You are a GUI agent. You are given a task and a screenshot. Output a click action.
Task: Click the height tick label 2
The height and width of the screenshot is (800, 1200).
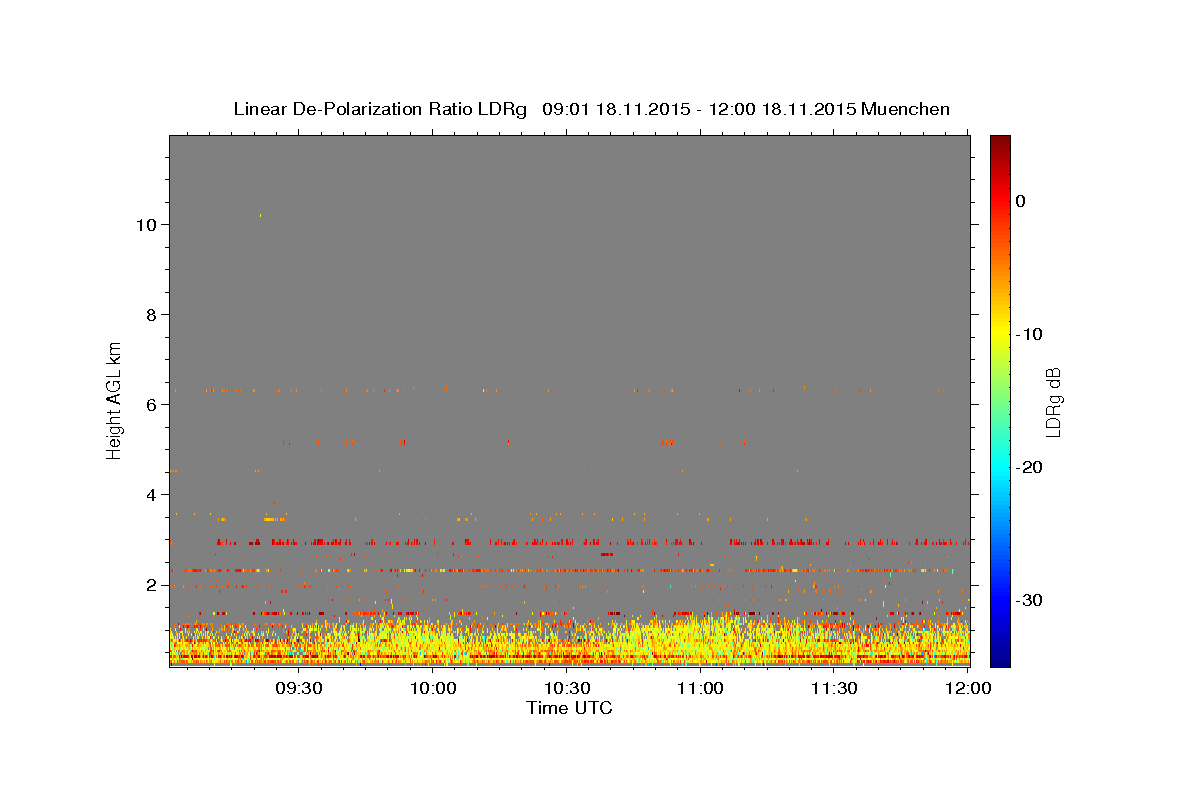(150, 584)
